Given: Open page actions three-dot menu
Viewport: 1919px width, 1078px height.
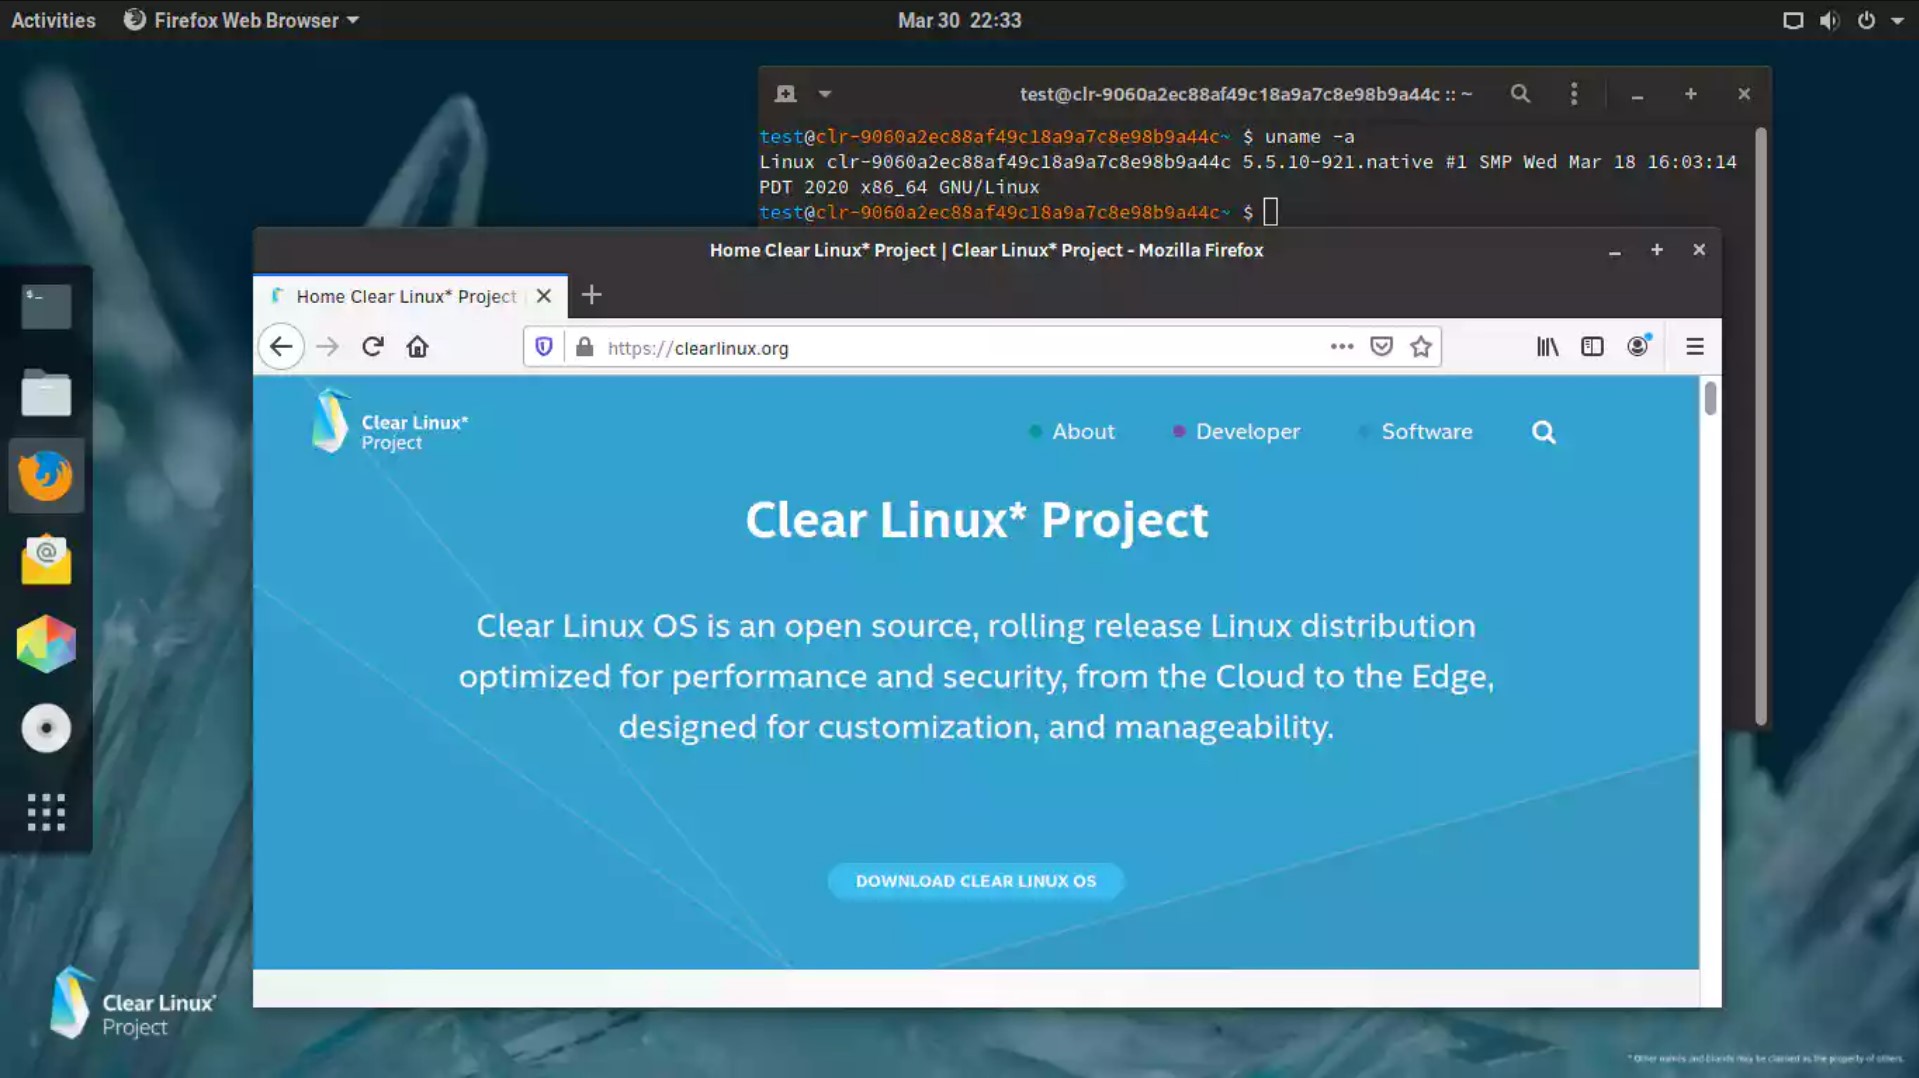Looking at the screenshot, I should pos(1342,347).
